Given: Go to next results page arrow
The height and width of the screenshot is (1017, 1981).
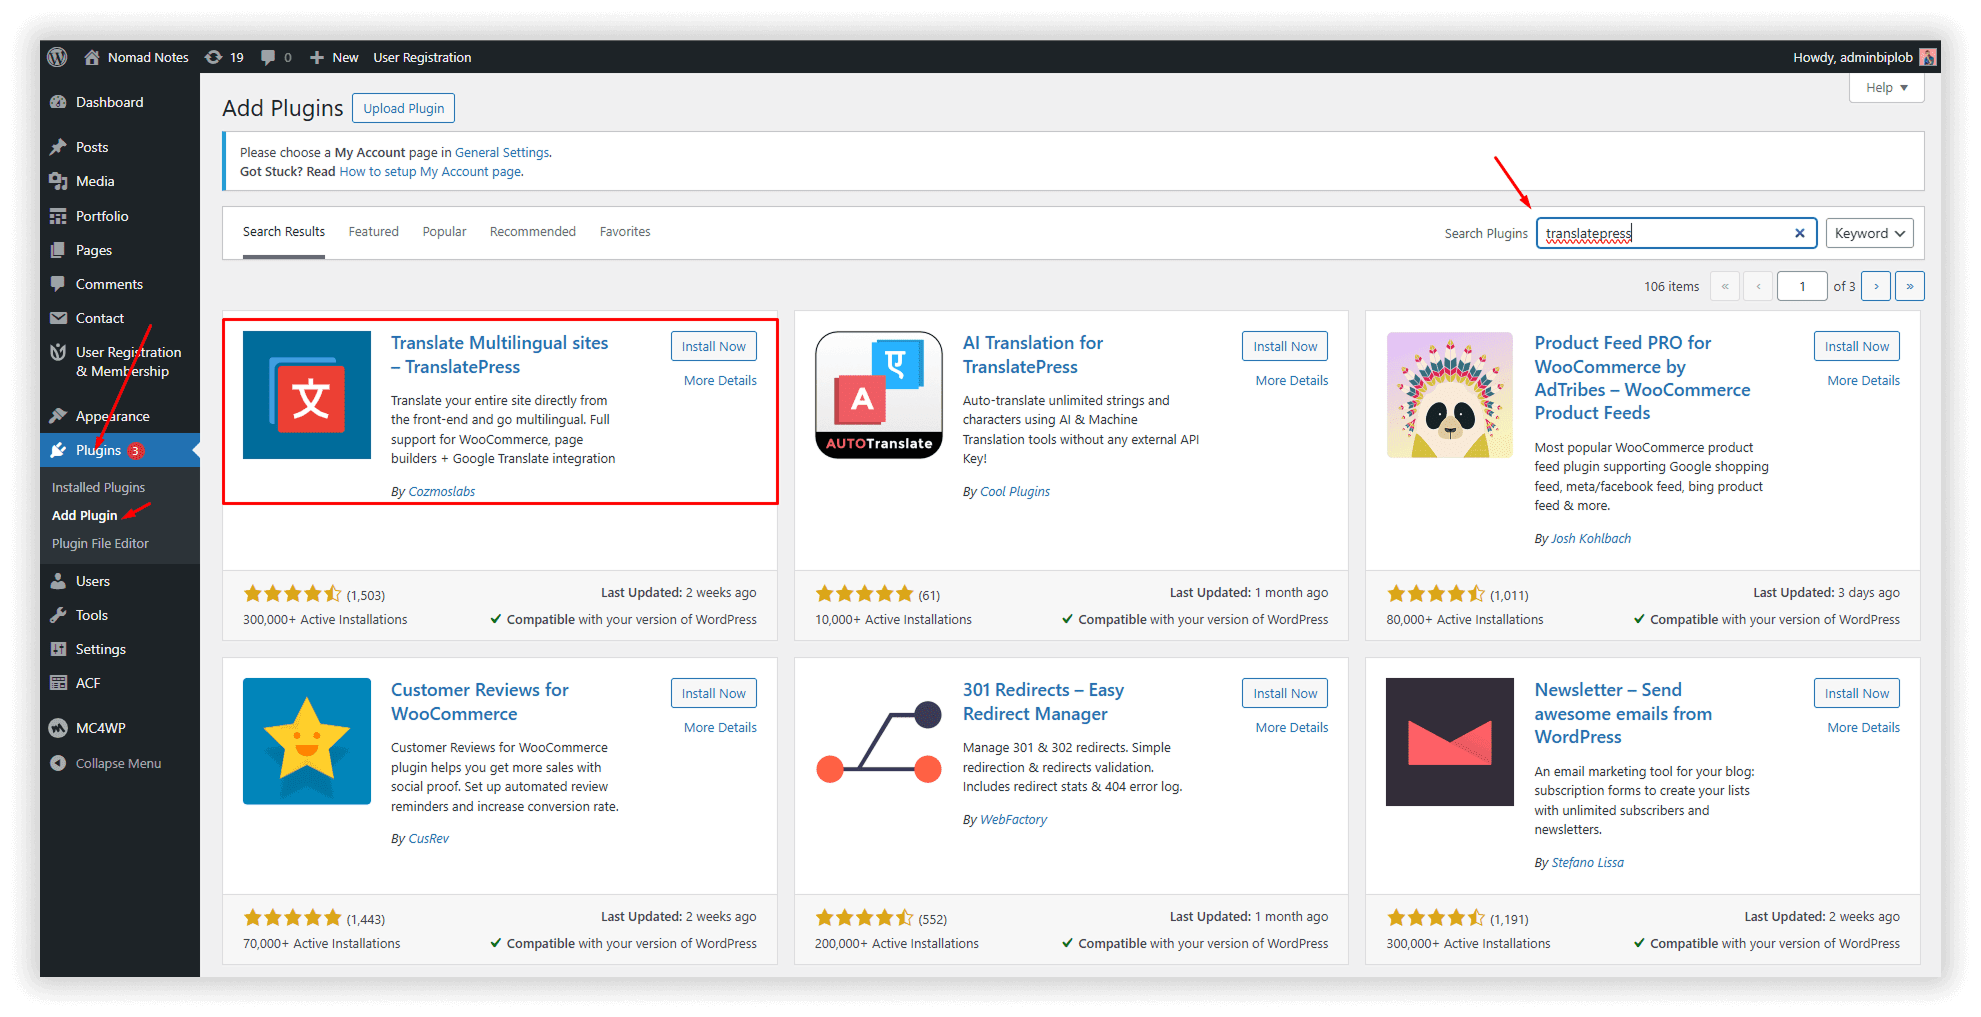Looking at the screenshot, I should (x=1876, y=286).
